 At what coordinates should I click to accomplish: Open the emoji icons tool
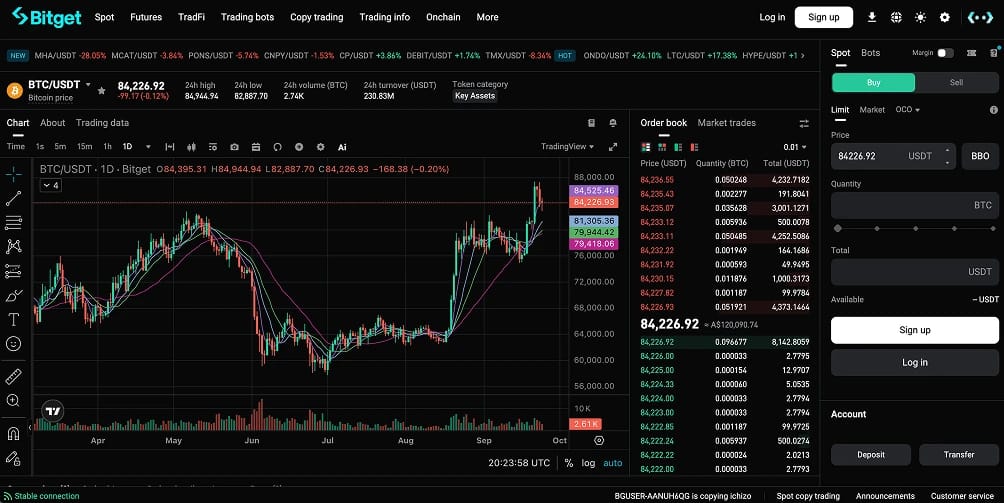point(13,344)
